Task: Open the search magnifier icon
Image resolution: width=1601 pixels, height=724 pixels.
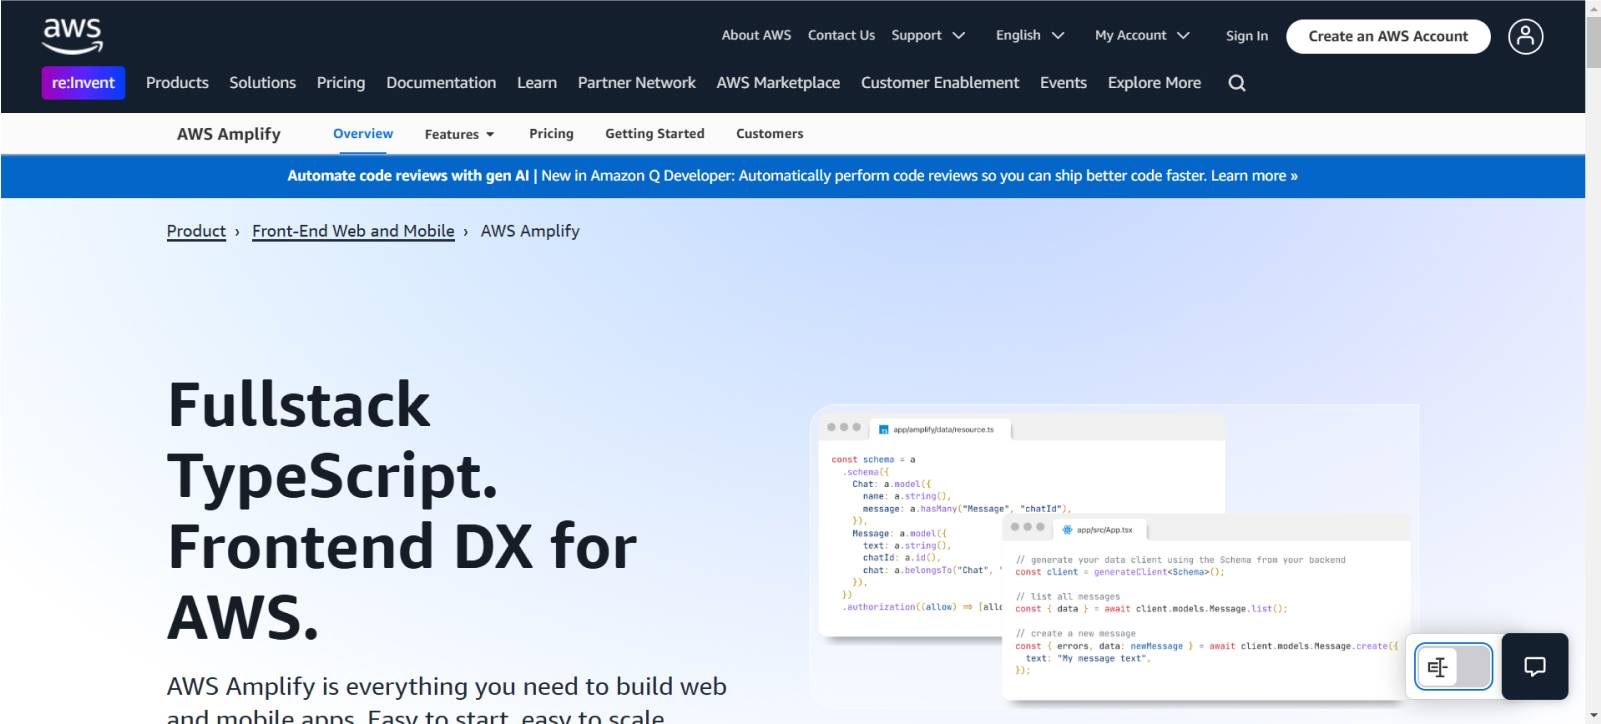Action: click(1237, 83)
